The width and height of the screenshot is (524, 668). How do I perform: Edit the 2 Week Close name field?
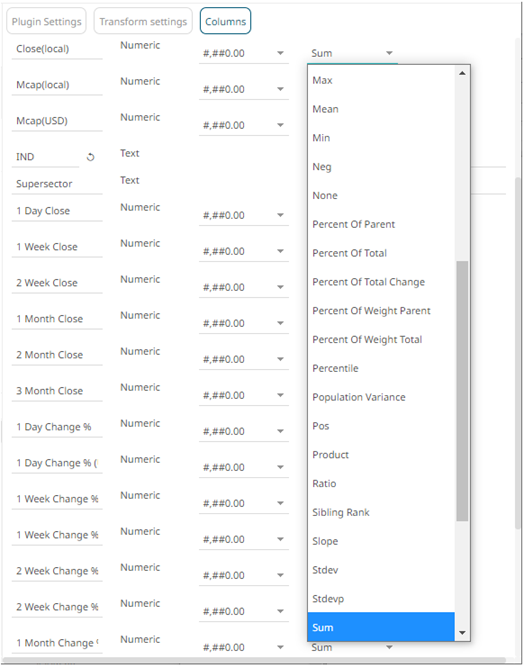(57, 283)
